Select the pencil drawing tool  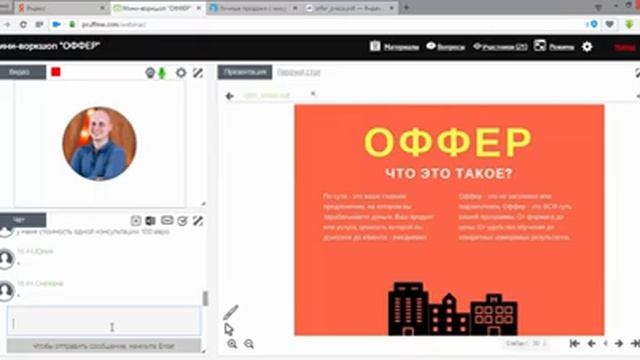click(231, 312)
